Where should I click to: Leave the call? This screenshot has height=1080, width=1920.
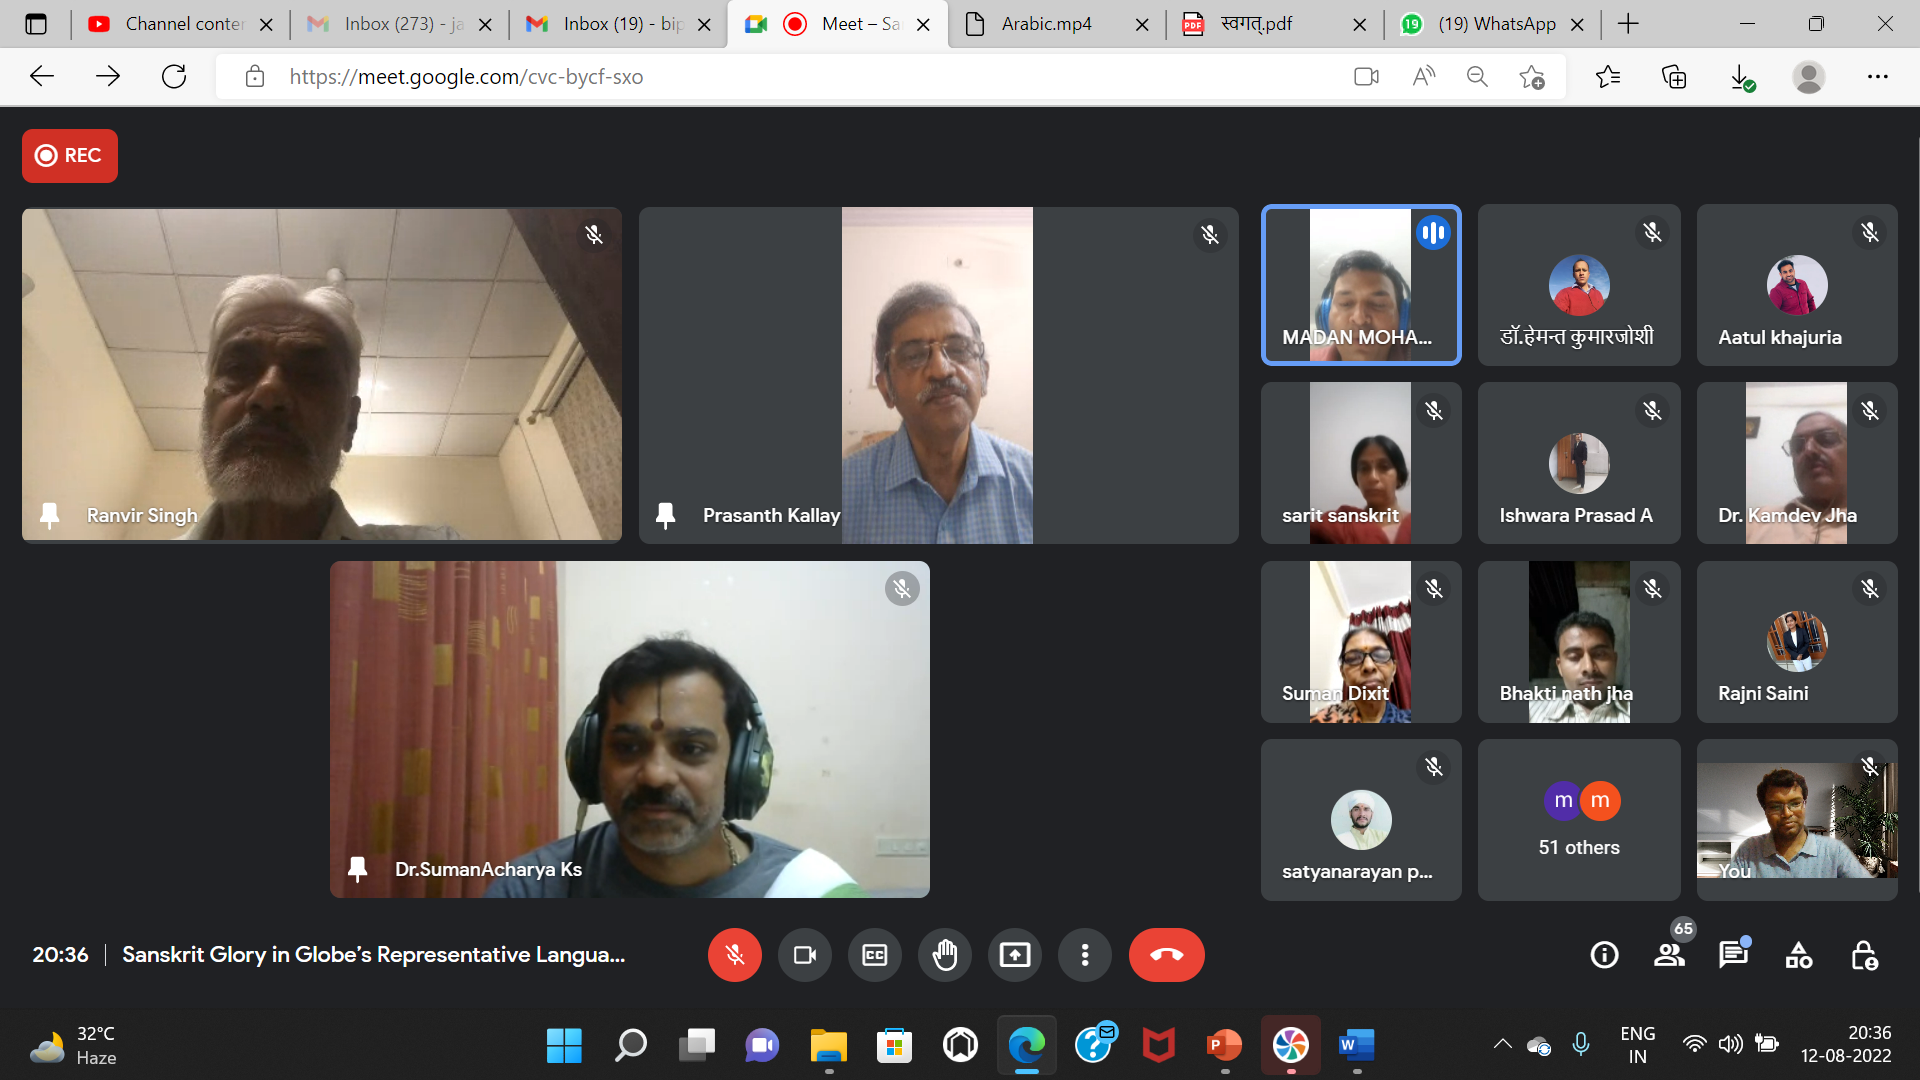(x=1166, y=955)
